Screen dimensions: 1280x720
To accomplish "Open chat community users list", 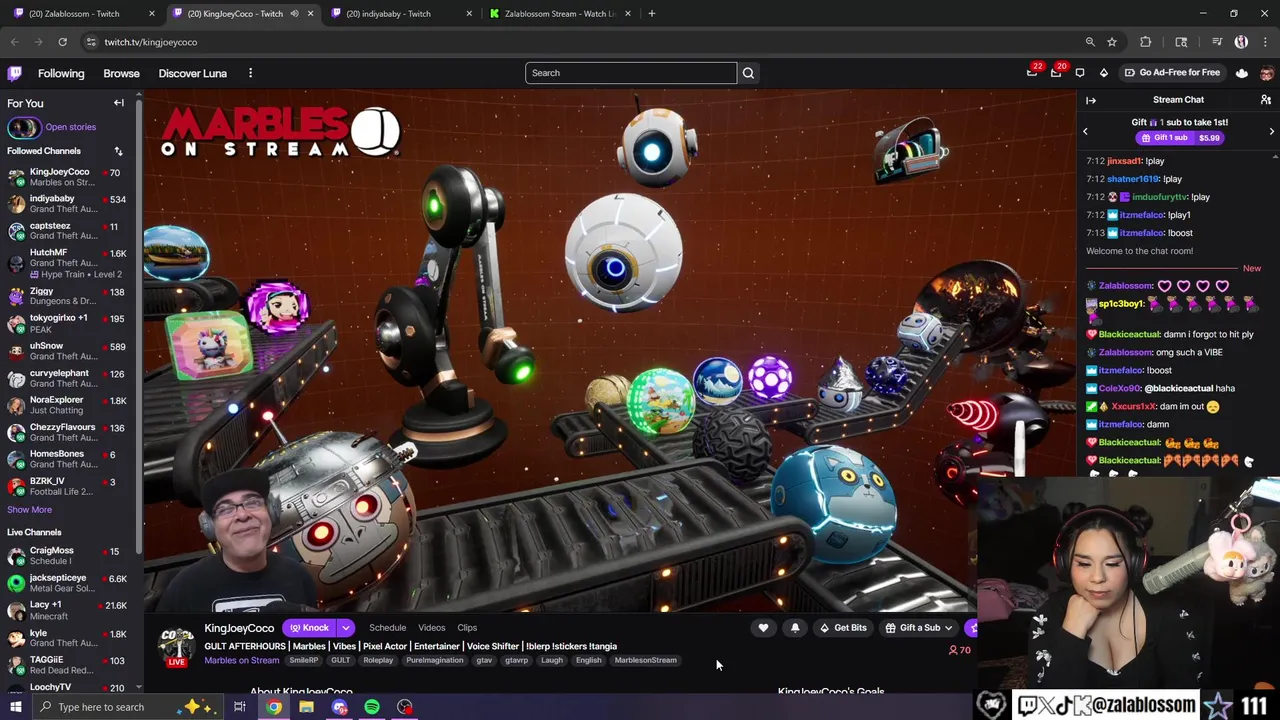I will tap(1266, 100).
